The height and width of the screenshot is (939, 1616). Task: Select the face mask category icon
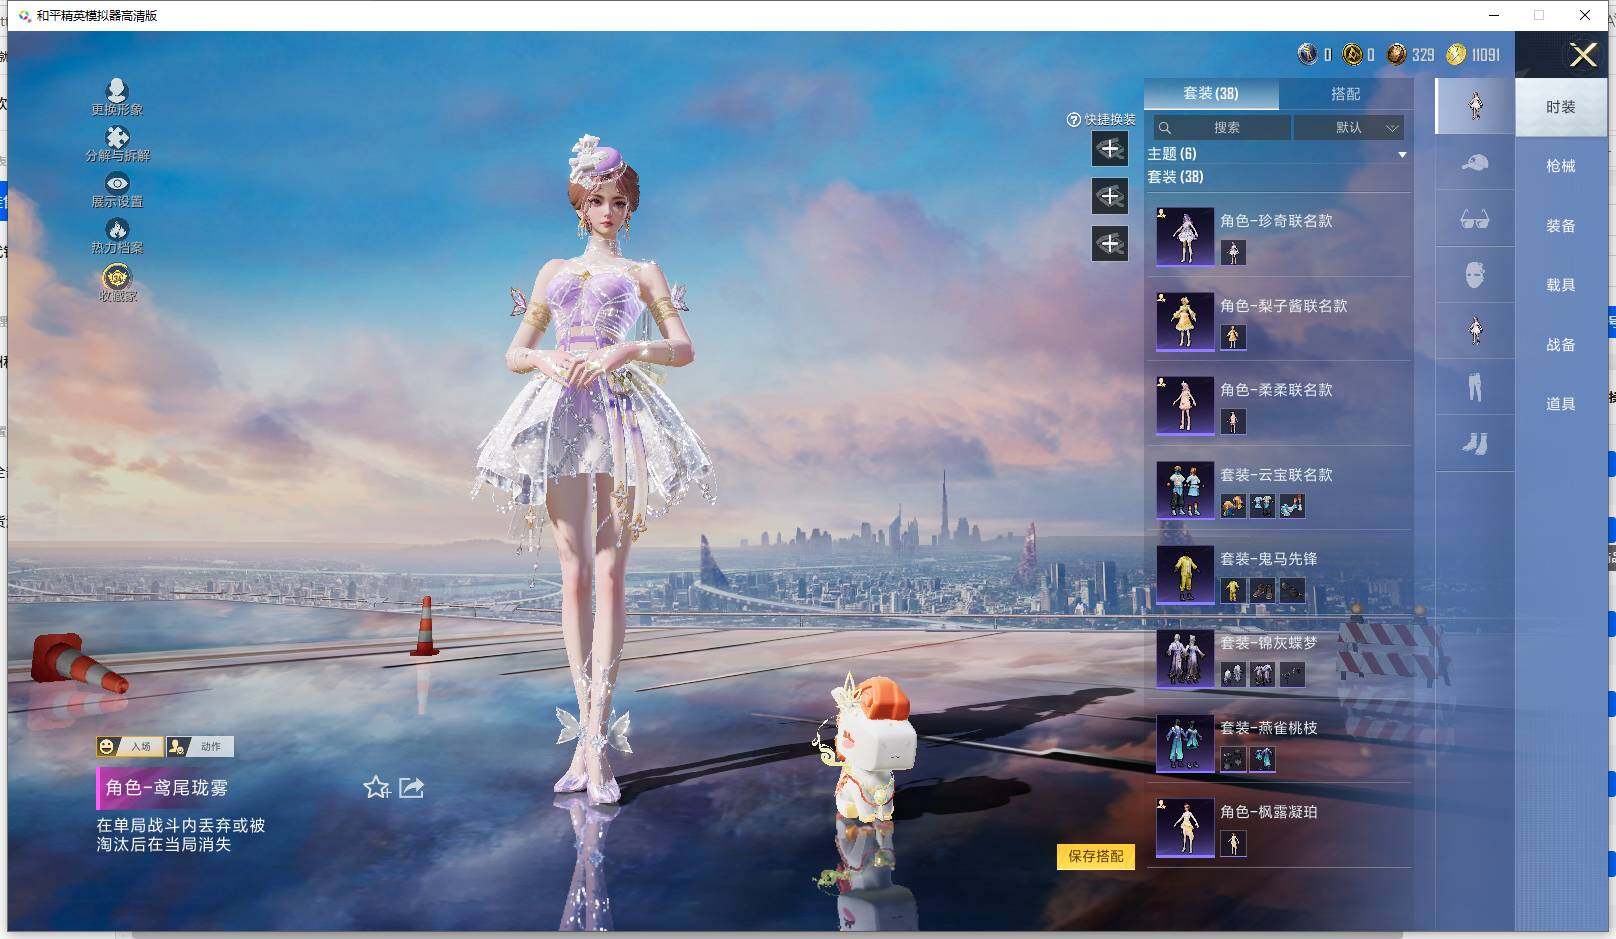coord(1475,275)
